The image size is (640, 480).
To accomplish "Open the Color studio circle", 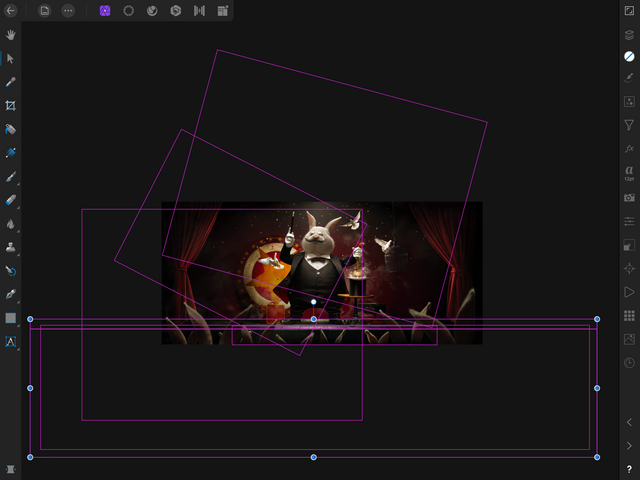I will pyautogui.click(x=629, y=56).
